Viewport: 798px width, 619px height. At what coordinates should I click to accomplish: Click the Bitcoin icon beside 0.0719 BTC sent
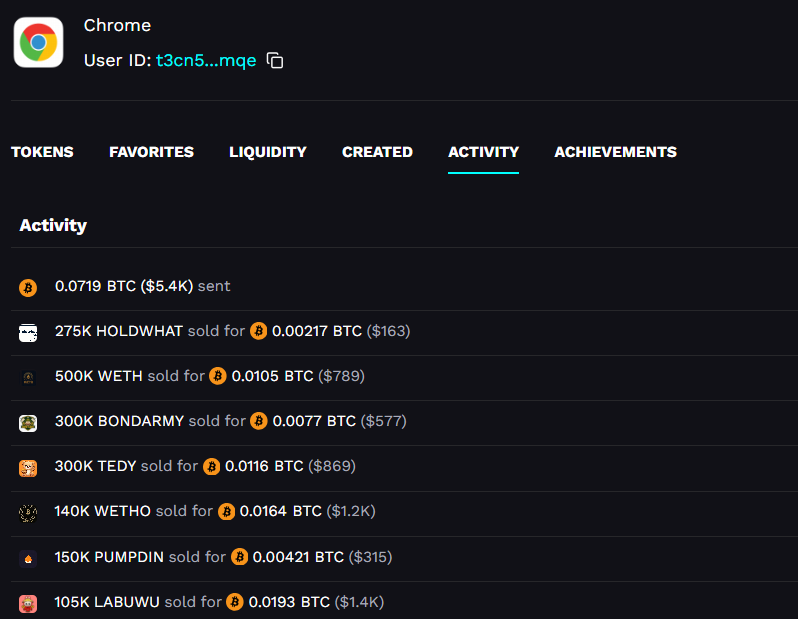pos(28,288)
